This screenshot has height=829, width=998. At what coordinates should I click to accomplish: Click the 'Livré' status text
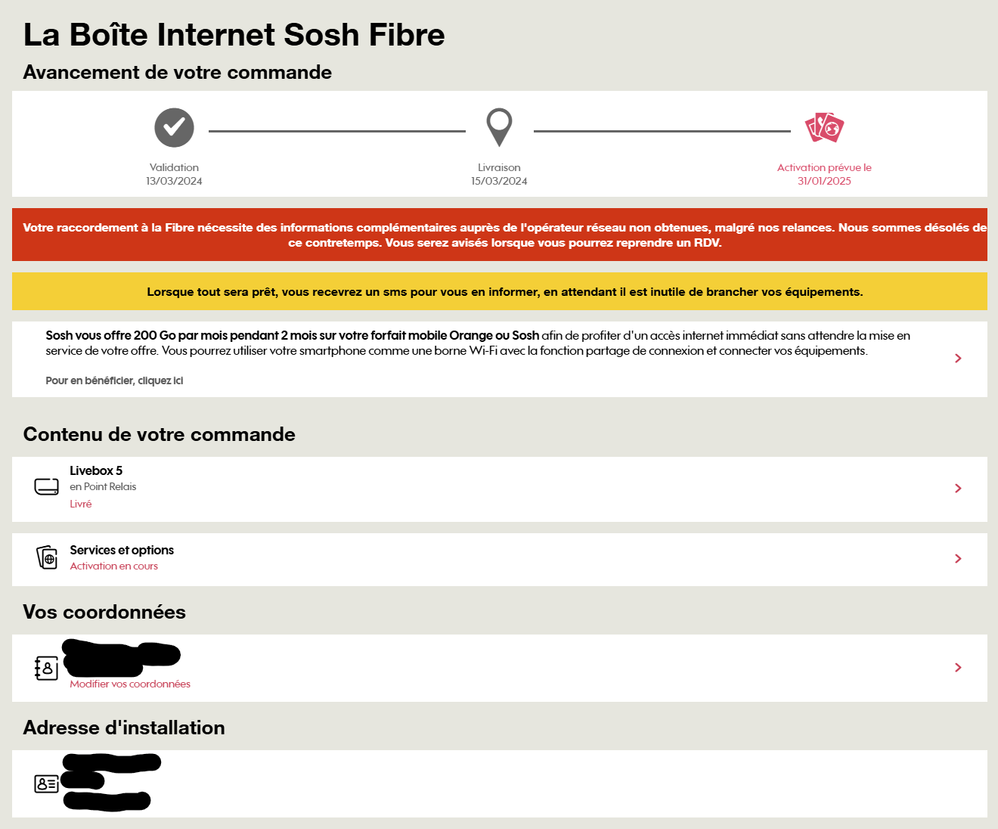tap(81, 504)
